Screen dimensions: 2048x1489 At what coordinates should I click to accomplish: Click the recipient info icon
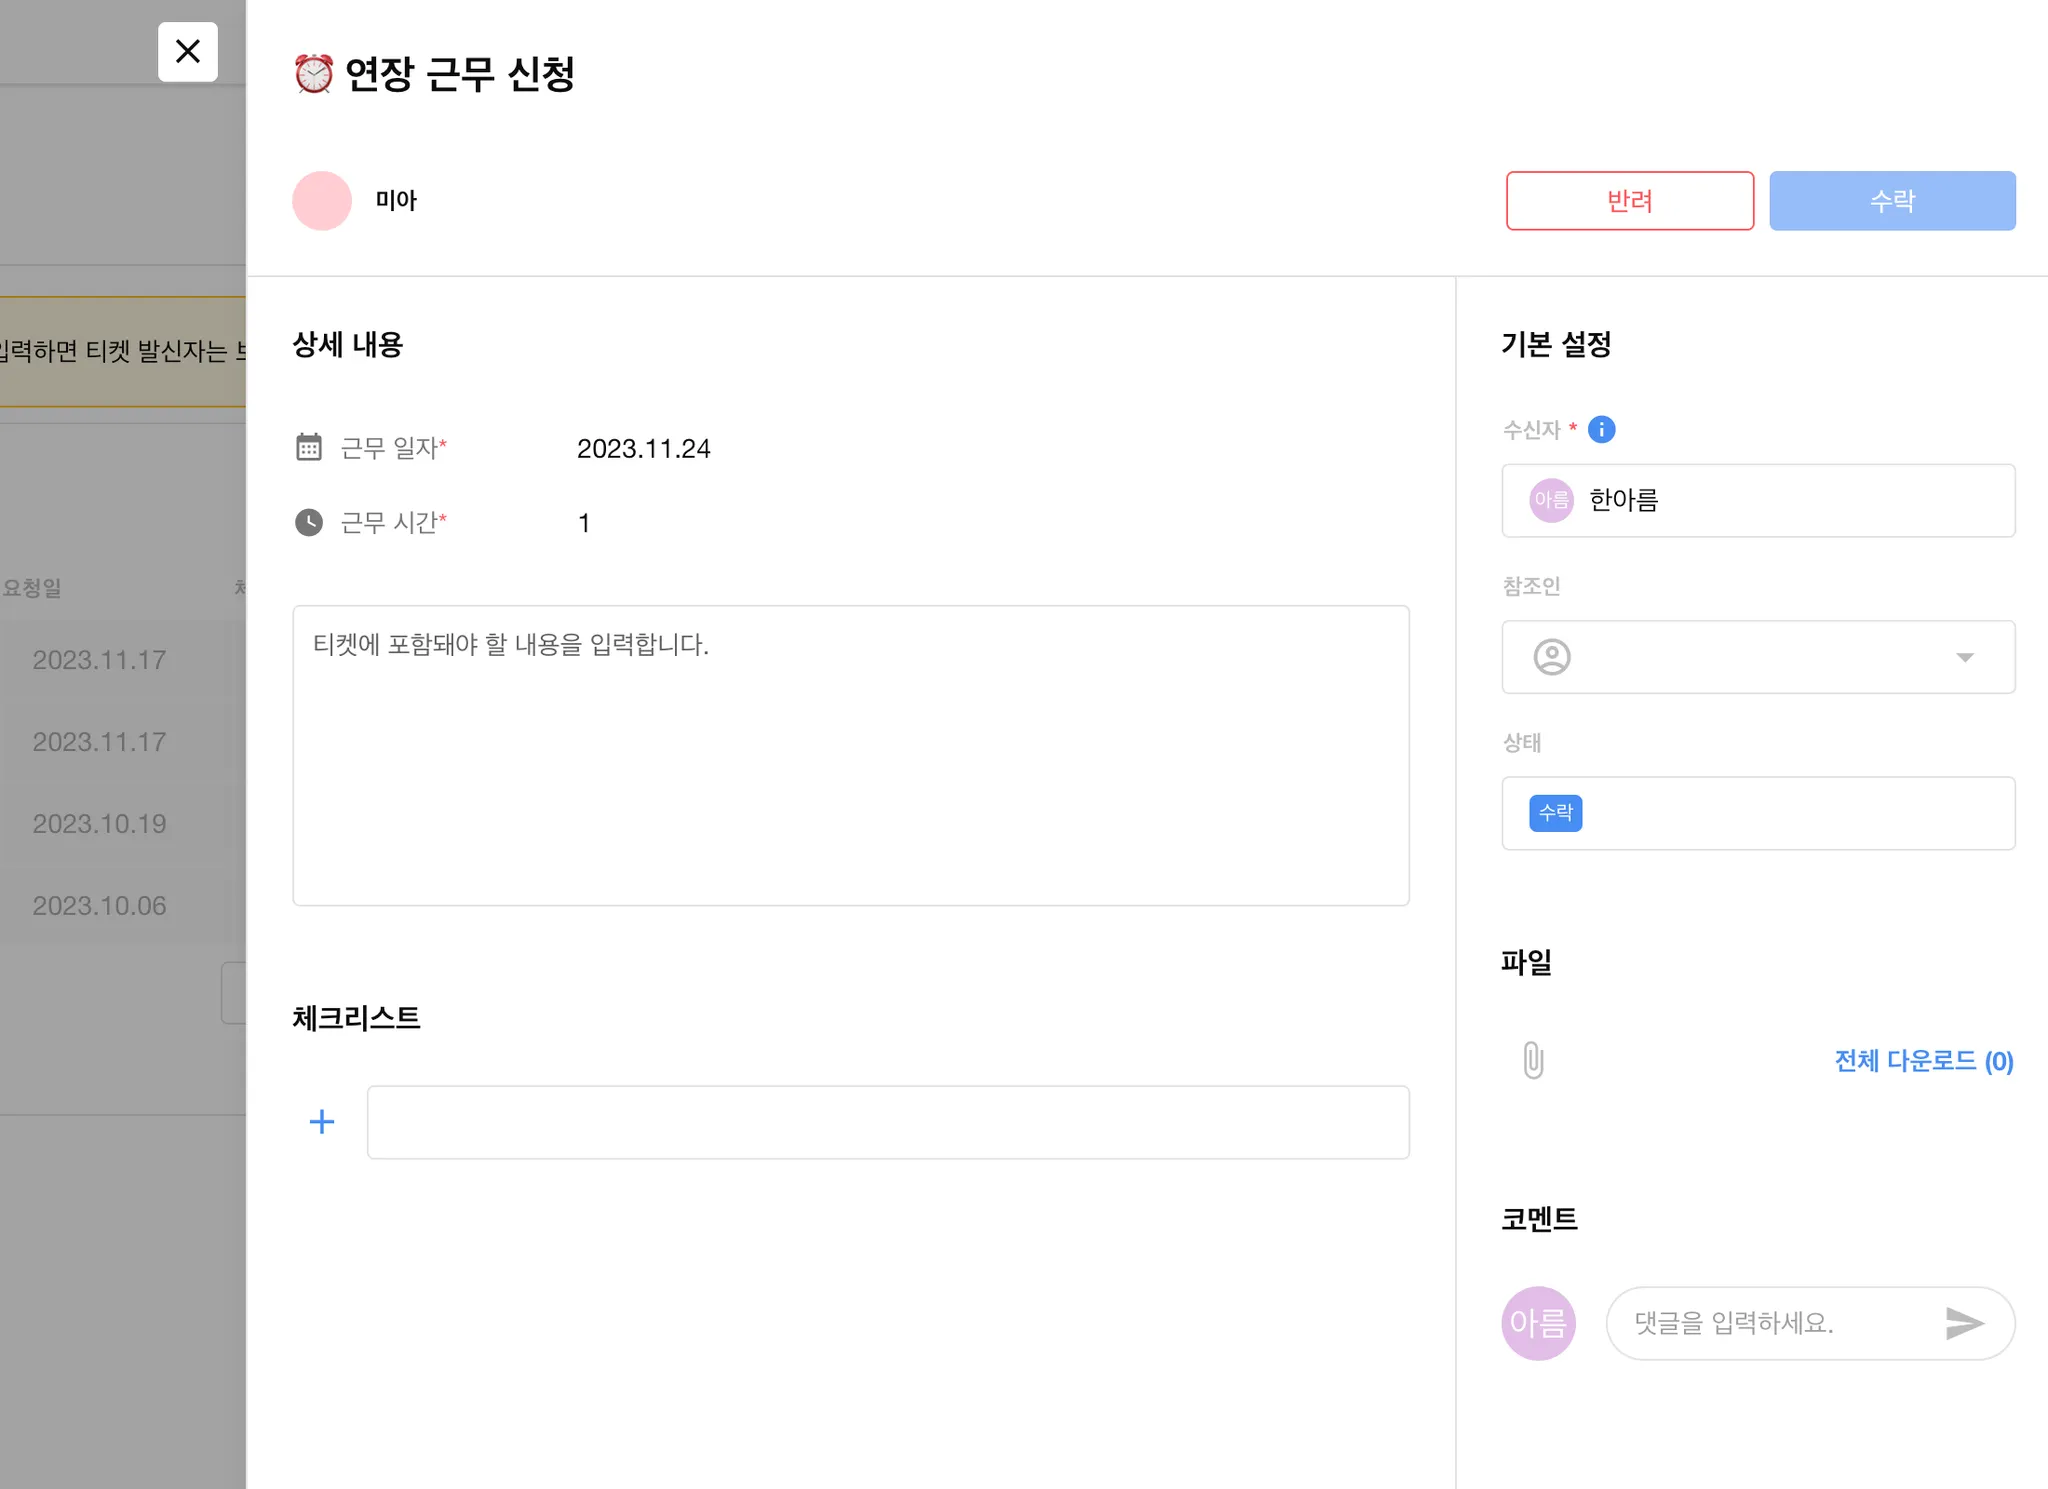[x=1601, y=430]
